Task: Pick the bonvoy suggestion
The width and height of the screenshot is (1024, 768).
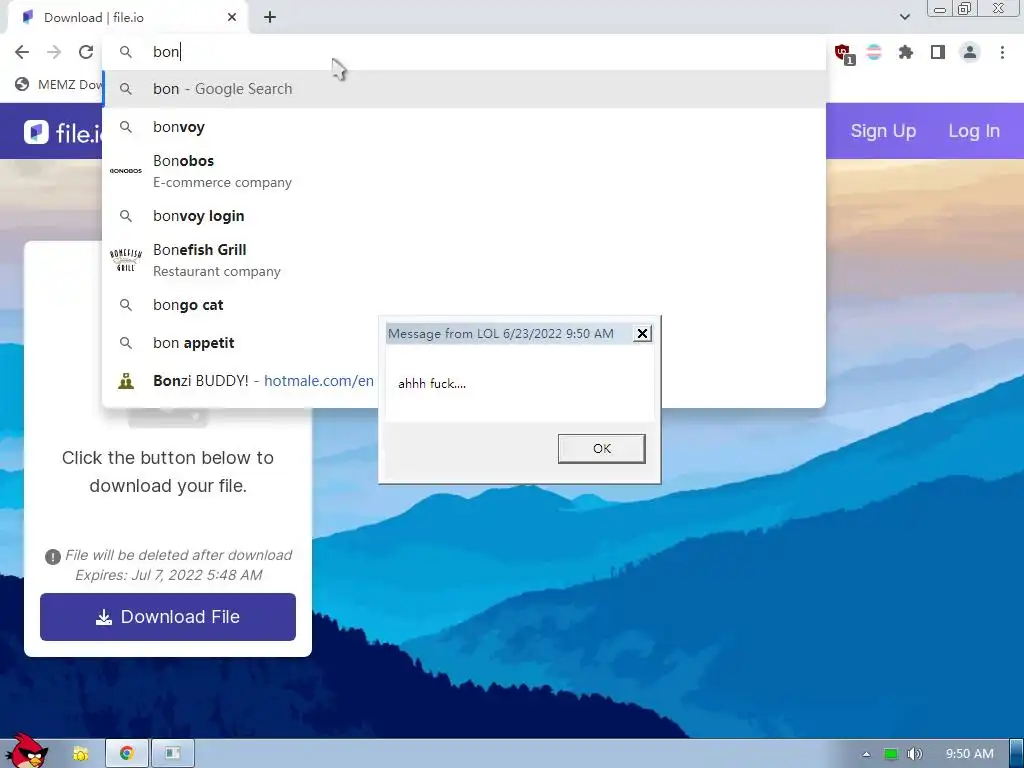Action: pyautogui.click(x=464, y=127)
